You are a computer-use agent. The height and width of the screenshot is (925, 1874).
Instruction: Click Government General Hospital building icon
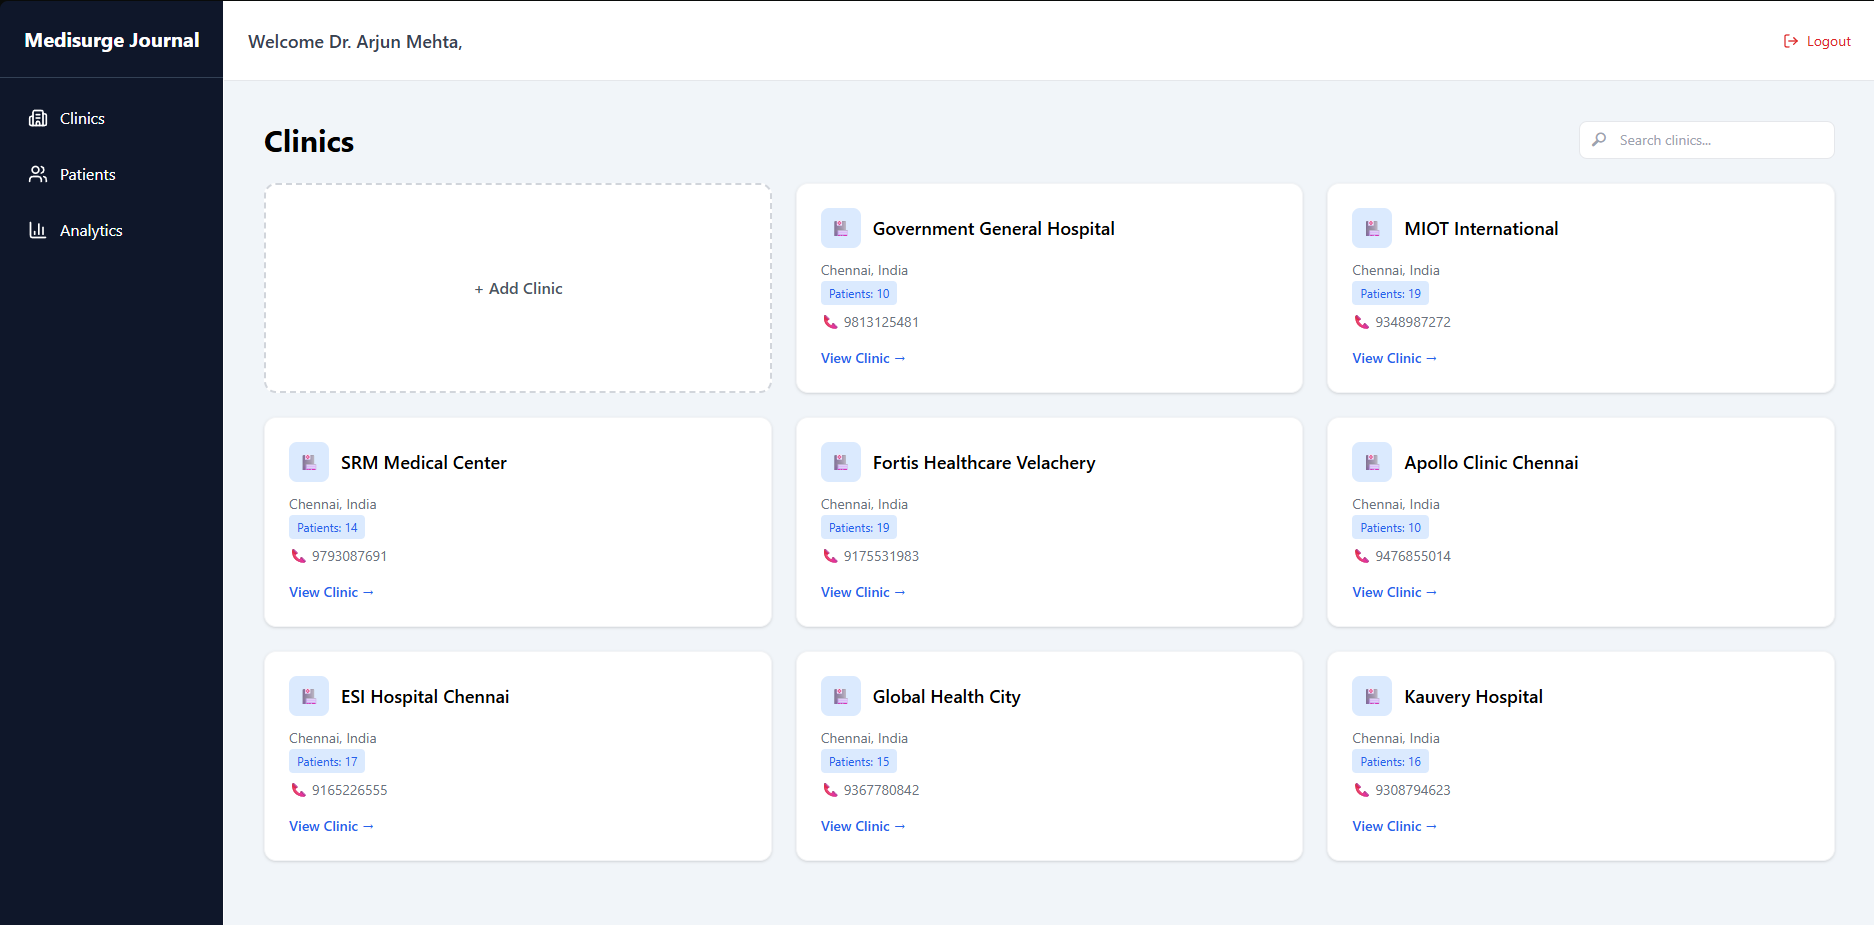(x=841, y=228)
